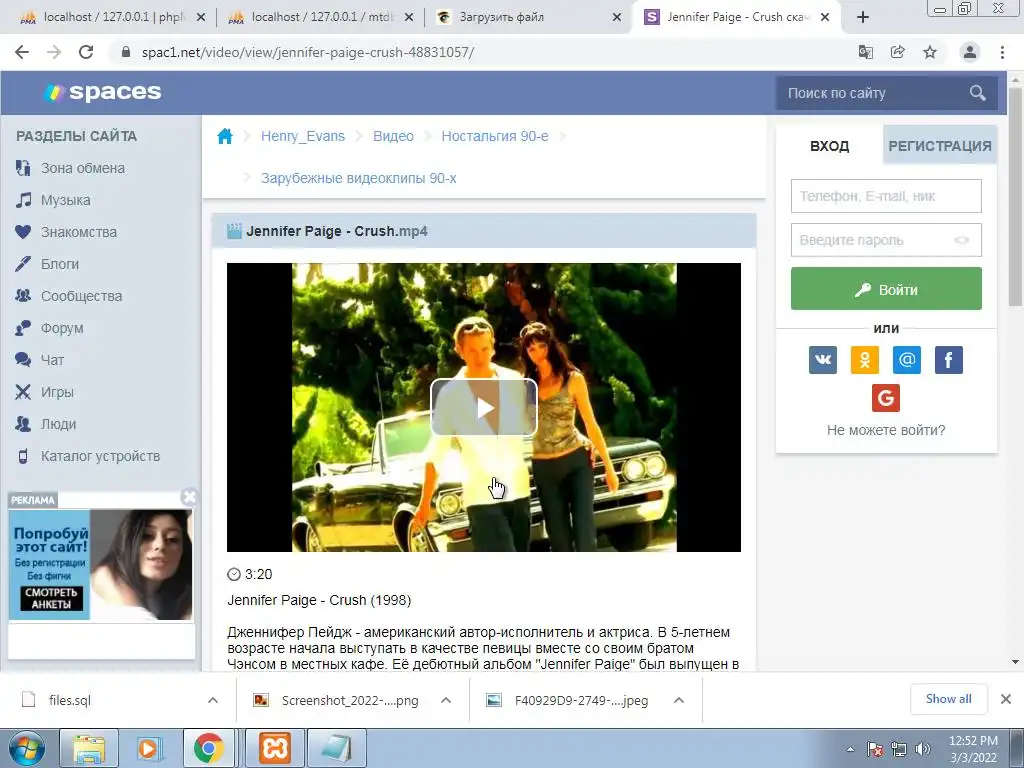Open the Spaces logo homepage
Viewport: 1024px width, 768px height.
pos(103,92)
